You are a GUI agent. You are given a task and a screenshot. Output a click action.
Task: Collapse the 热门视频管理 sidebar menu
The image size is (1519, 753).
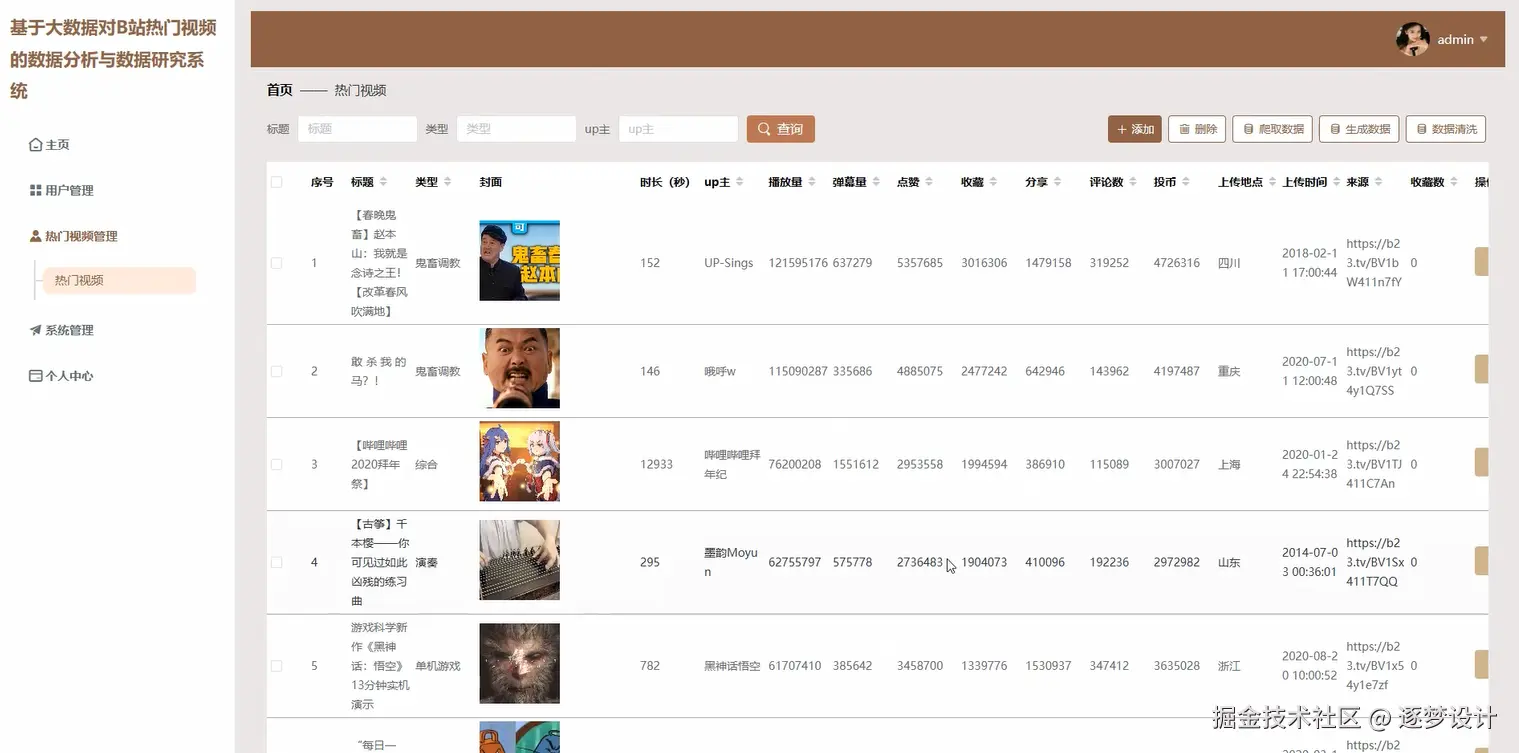[x=73, y=236]
